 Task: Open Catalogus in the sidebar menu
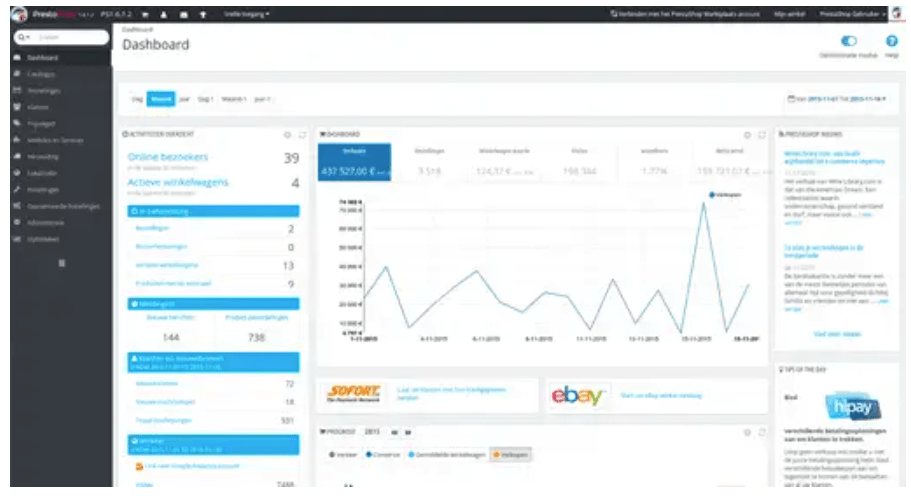tap(42, 74)
